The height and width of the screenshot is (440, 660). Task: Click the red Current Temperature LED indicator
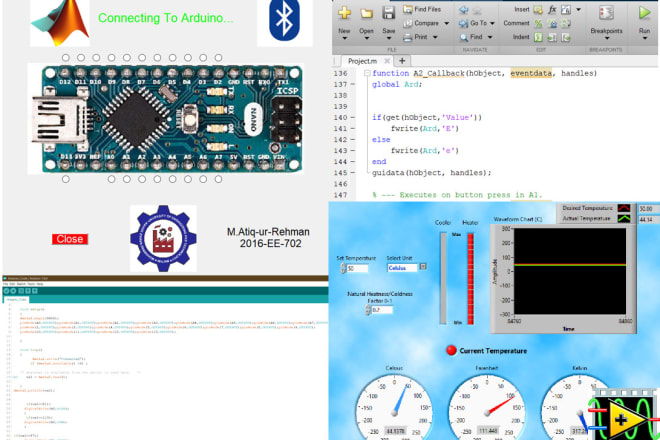point(451,350)
